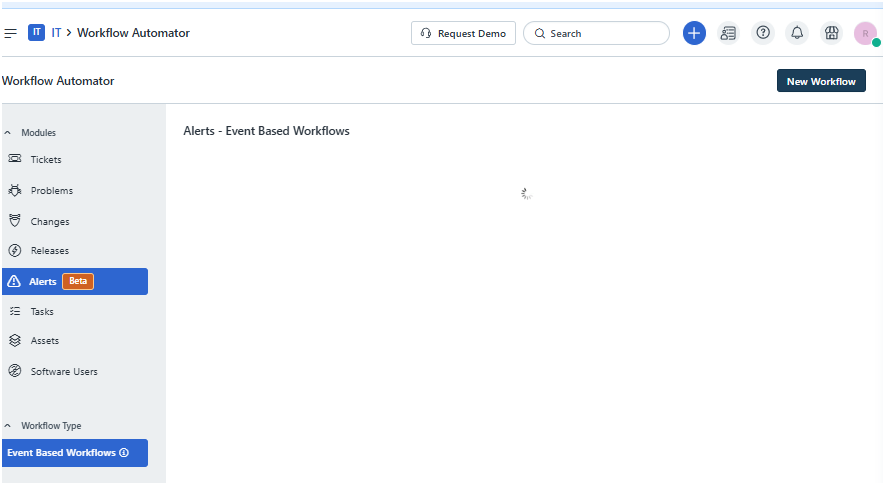Click the Changes icon in sidebar

tap(15, 220)
